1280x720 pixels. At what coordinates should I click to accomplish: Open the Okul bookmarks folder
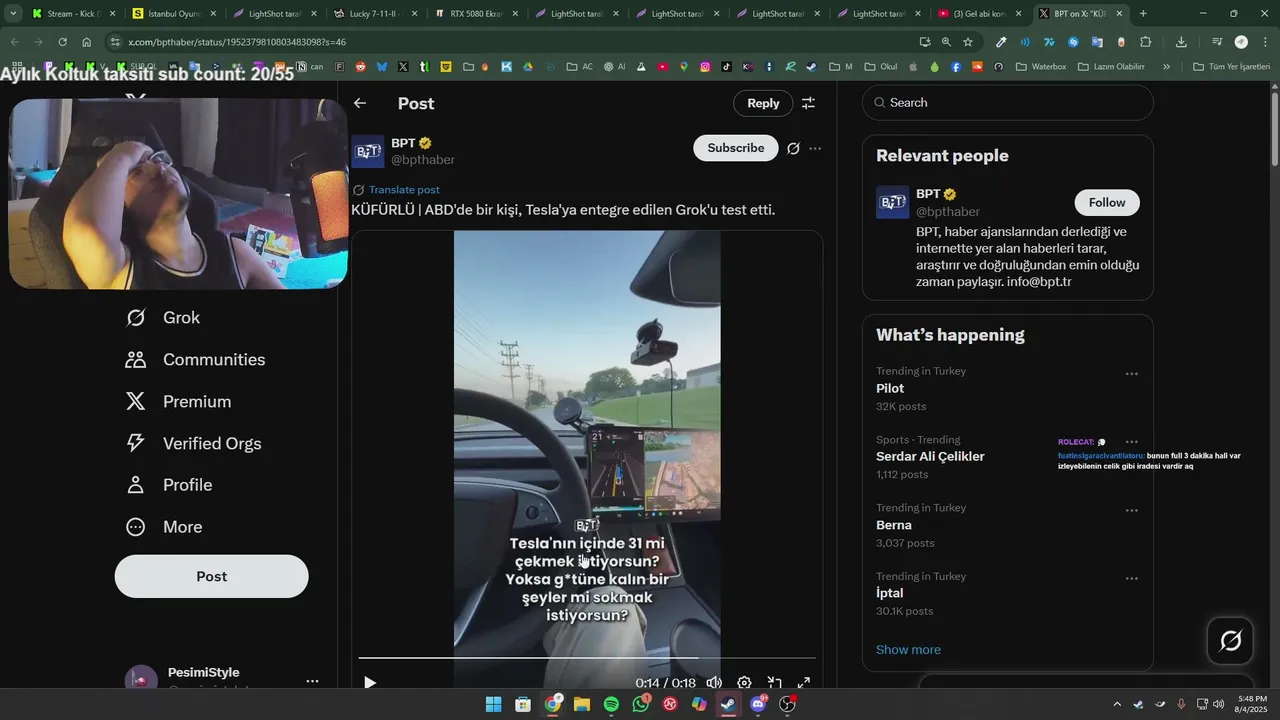click(x=879, y=67)
